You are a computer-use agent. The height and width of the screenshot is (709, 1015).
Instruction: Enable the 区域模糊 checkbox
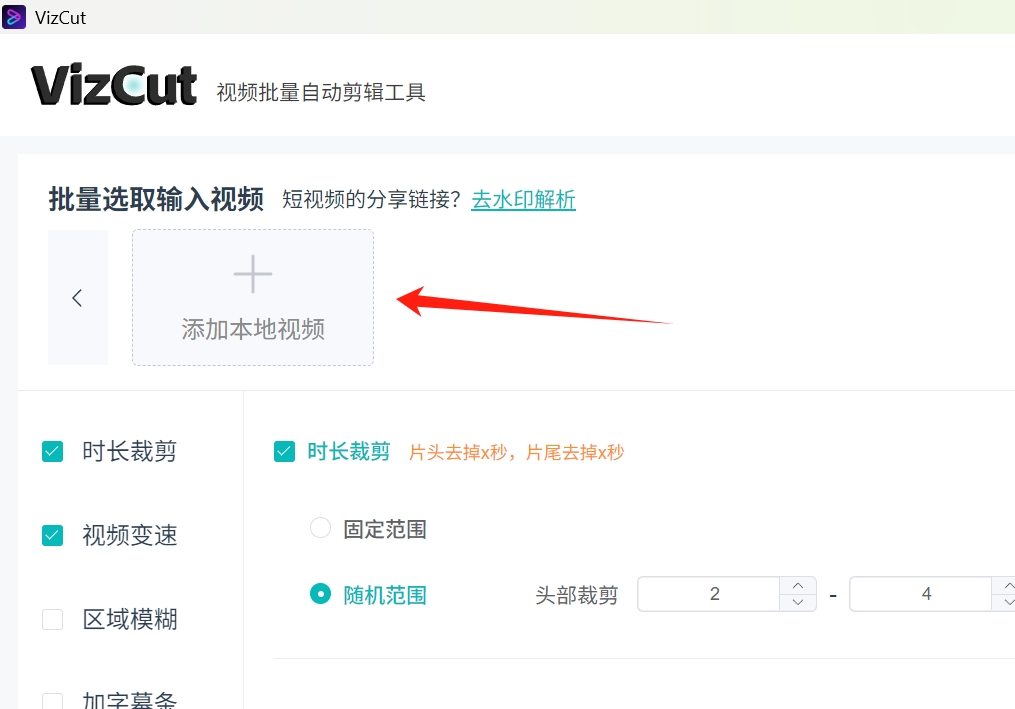coord(52,619)
